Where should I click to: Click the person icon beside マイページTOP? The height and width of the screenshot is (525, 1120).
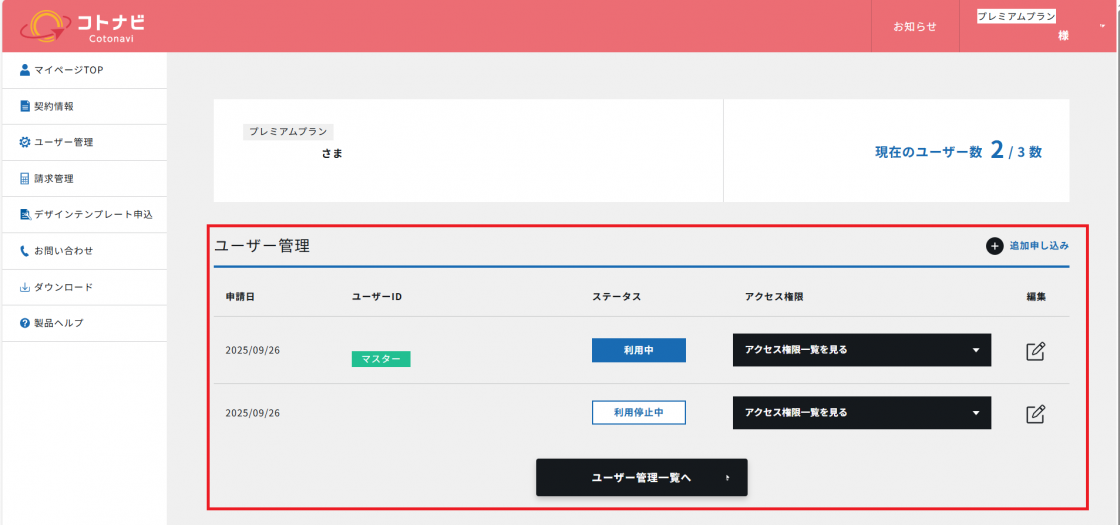[25, 70]
